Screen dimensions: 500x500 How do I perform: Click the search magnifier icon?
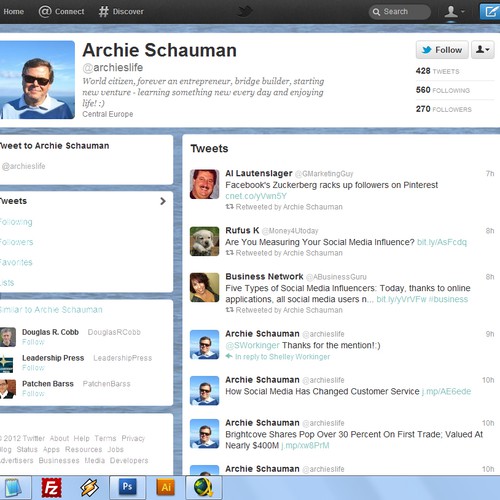point(376,12)
